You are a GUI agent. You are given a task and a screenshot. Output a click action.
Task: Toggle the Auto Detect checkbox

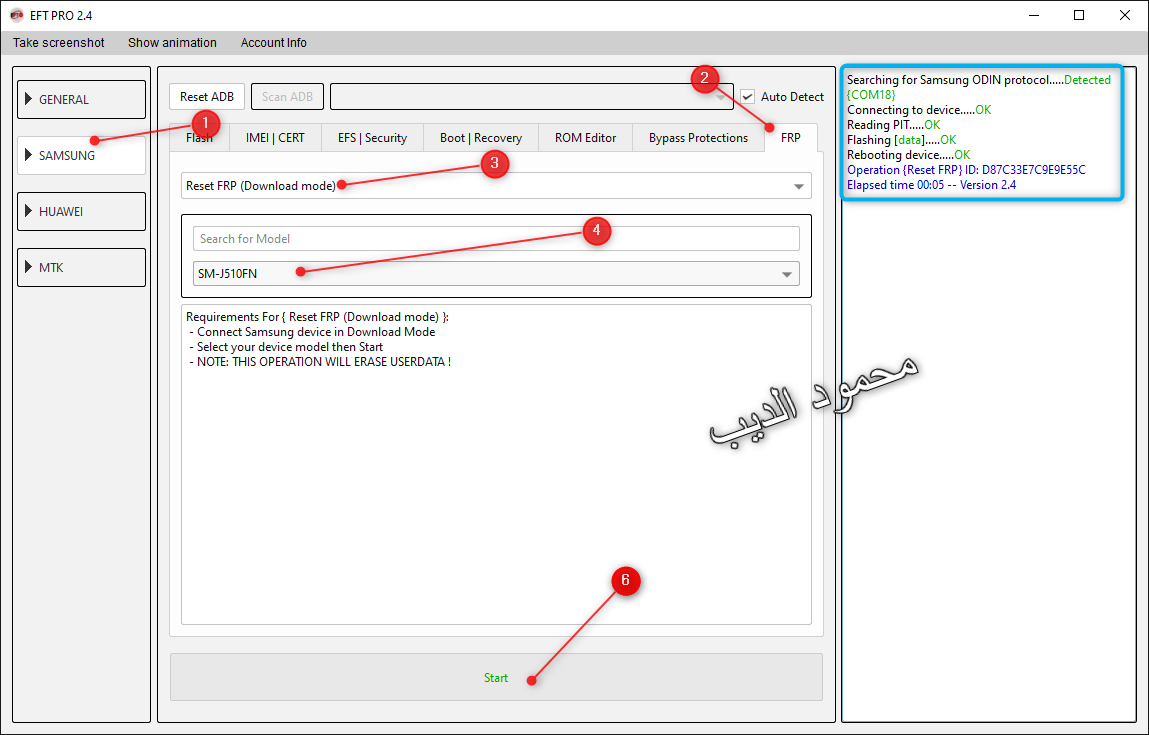[x=747, y=97]
